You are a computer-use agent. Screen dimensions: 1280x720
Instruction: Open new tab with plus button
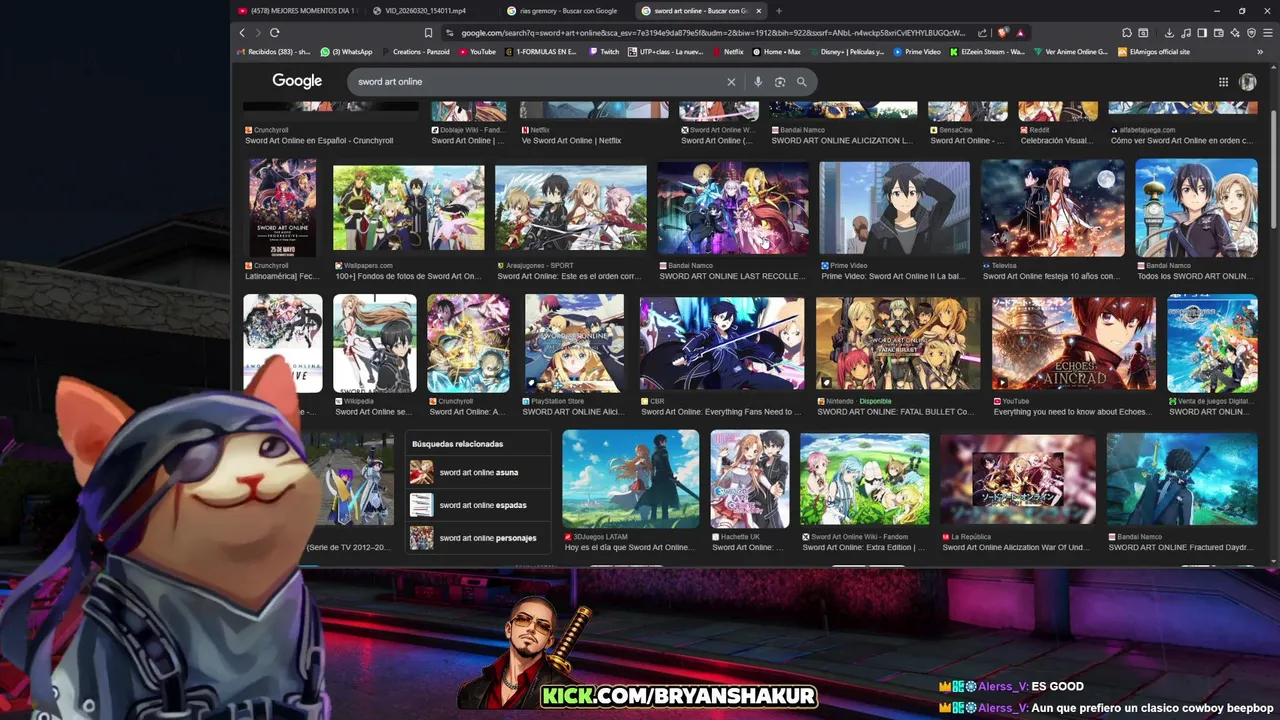779,11
